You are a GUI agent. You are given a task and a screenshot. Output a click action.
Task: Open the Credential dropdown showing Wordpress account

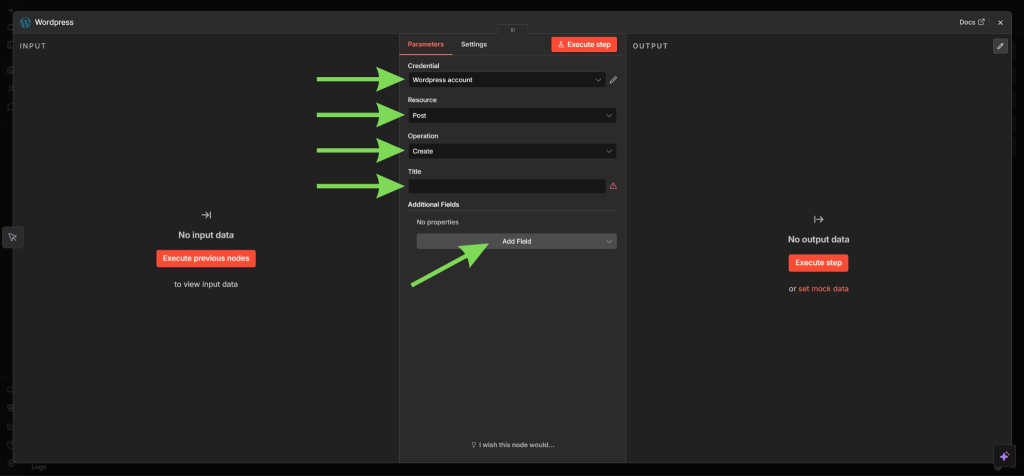(506, 80)
